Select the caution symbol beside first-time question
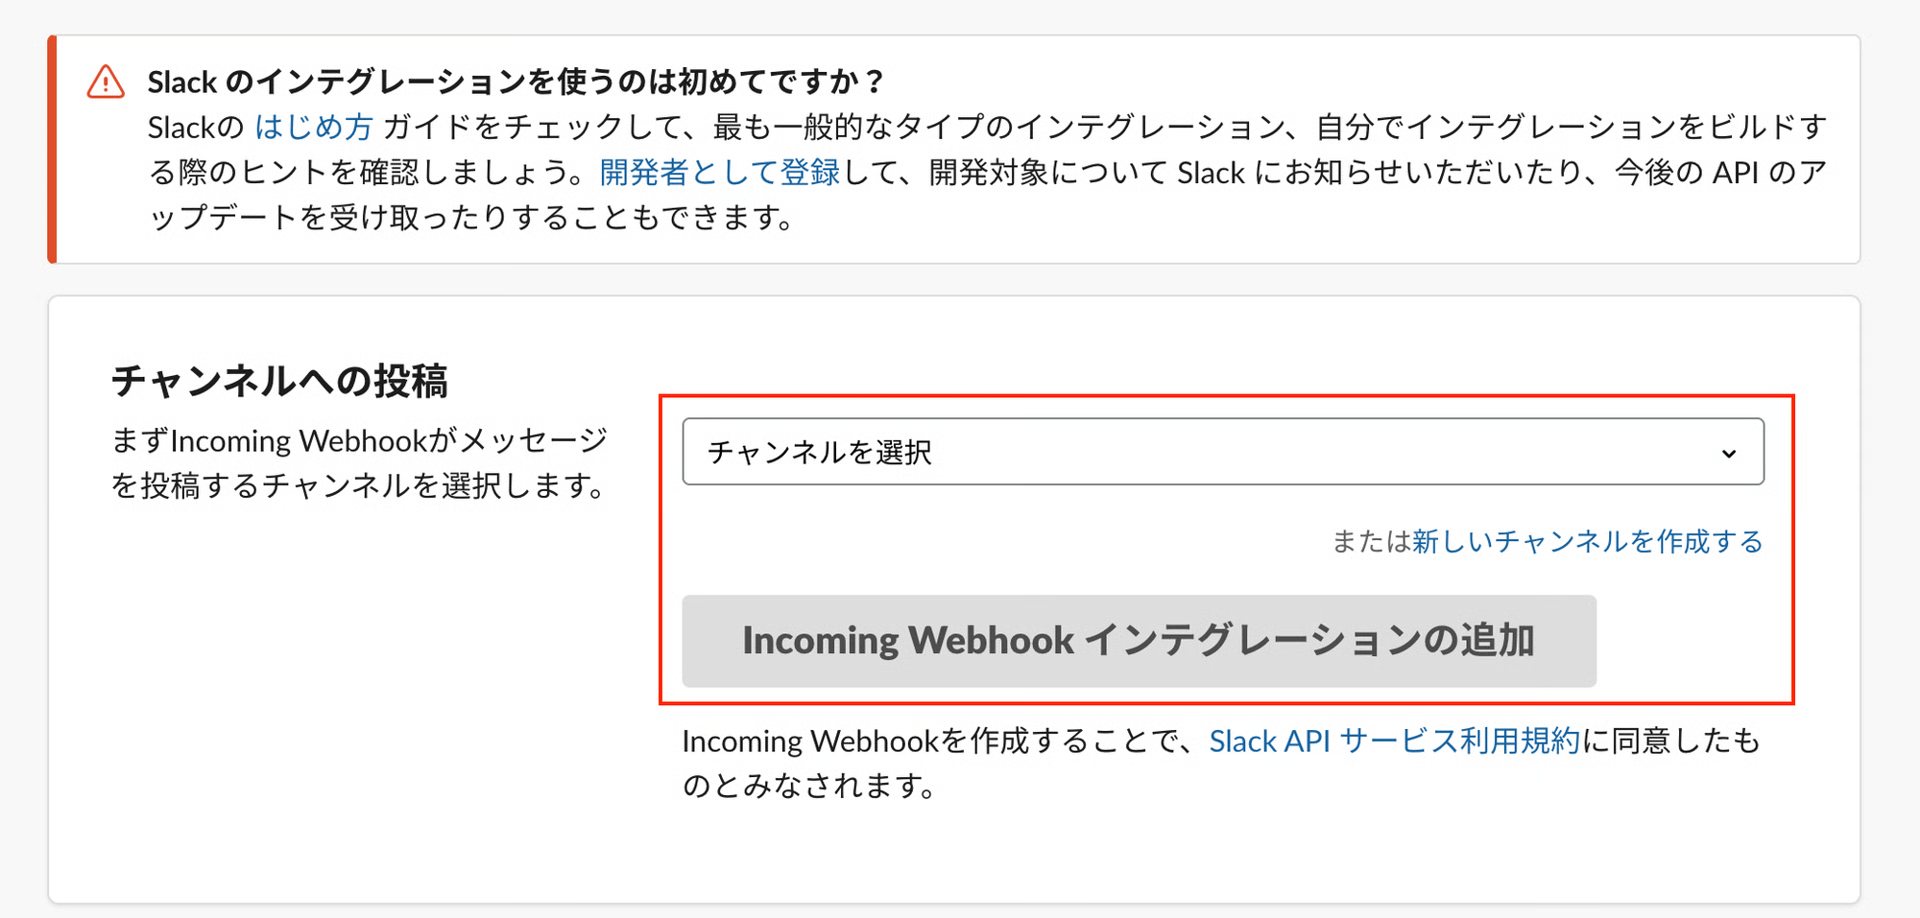The height and width of the screenshot is (918, 1920). pos(105,82)
